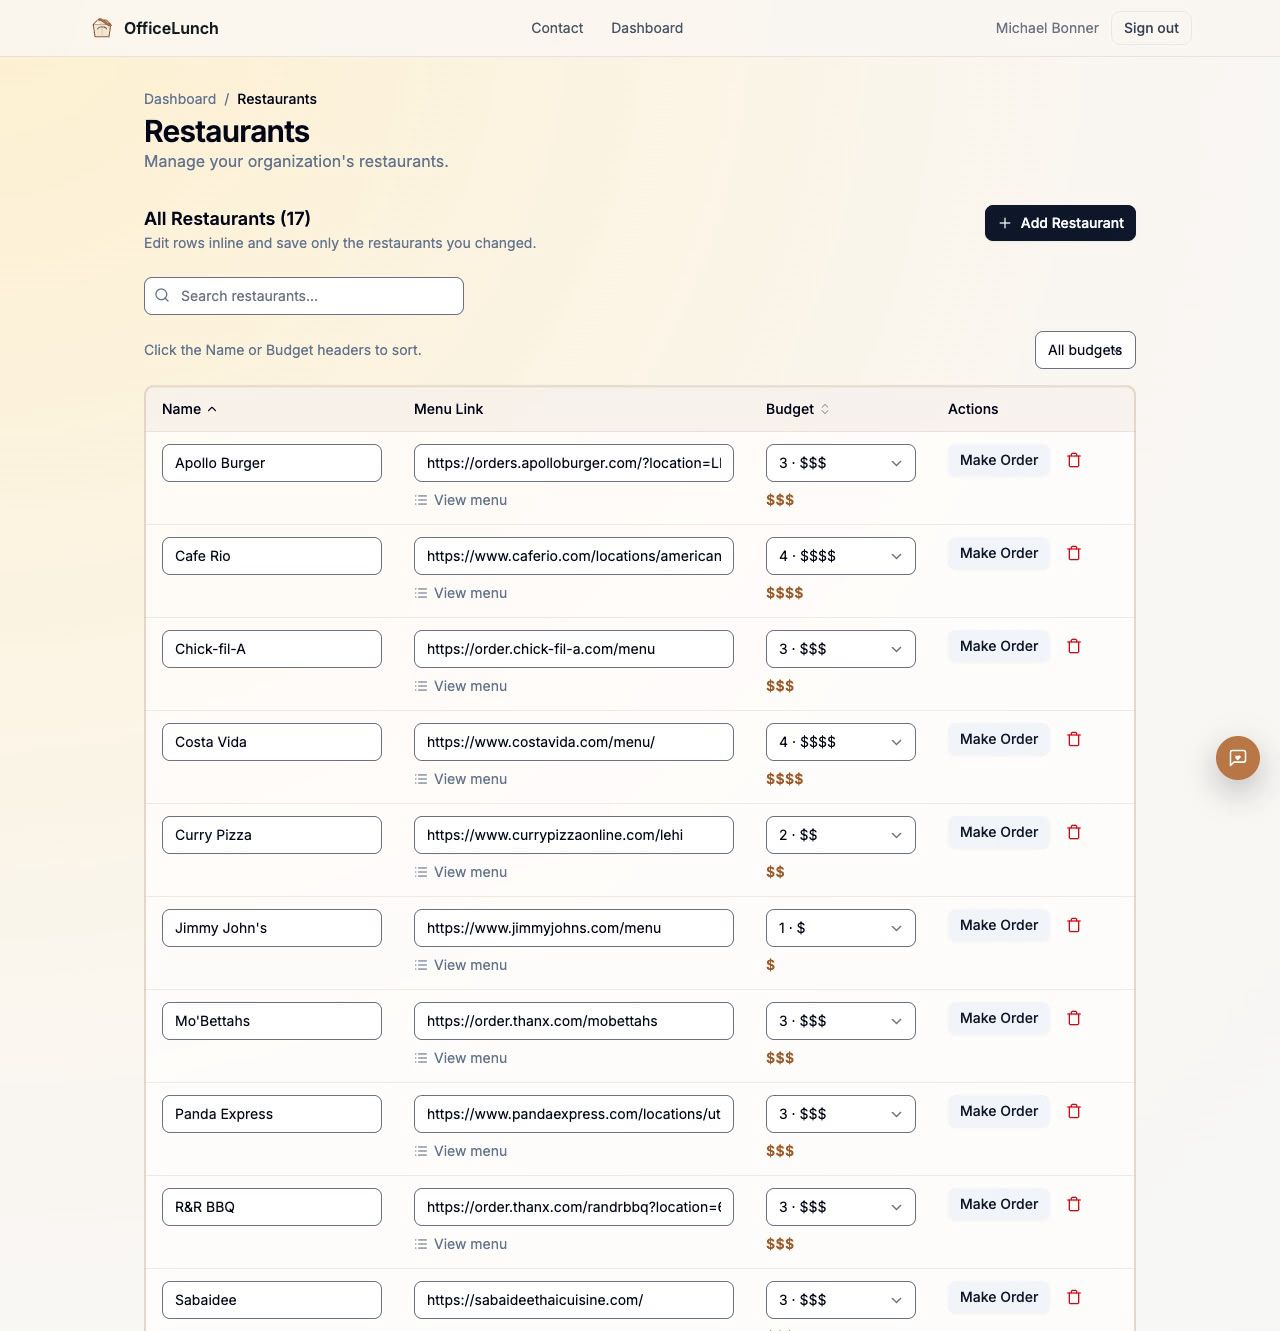The height and width of the screenshot is (1331, 1280).
Task: Make Order for Curry Pizza
Action: tap(999, 832)
